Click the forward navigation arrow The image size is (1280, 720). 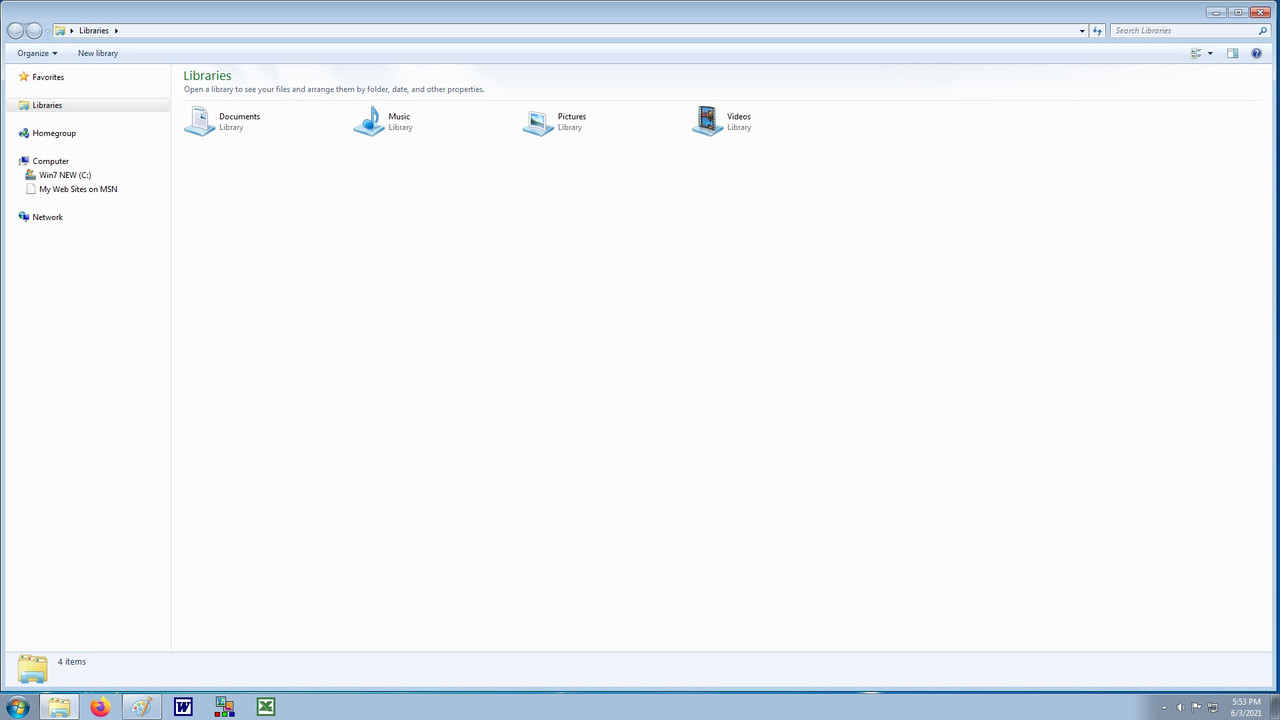[x=34, y=30]
